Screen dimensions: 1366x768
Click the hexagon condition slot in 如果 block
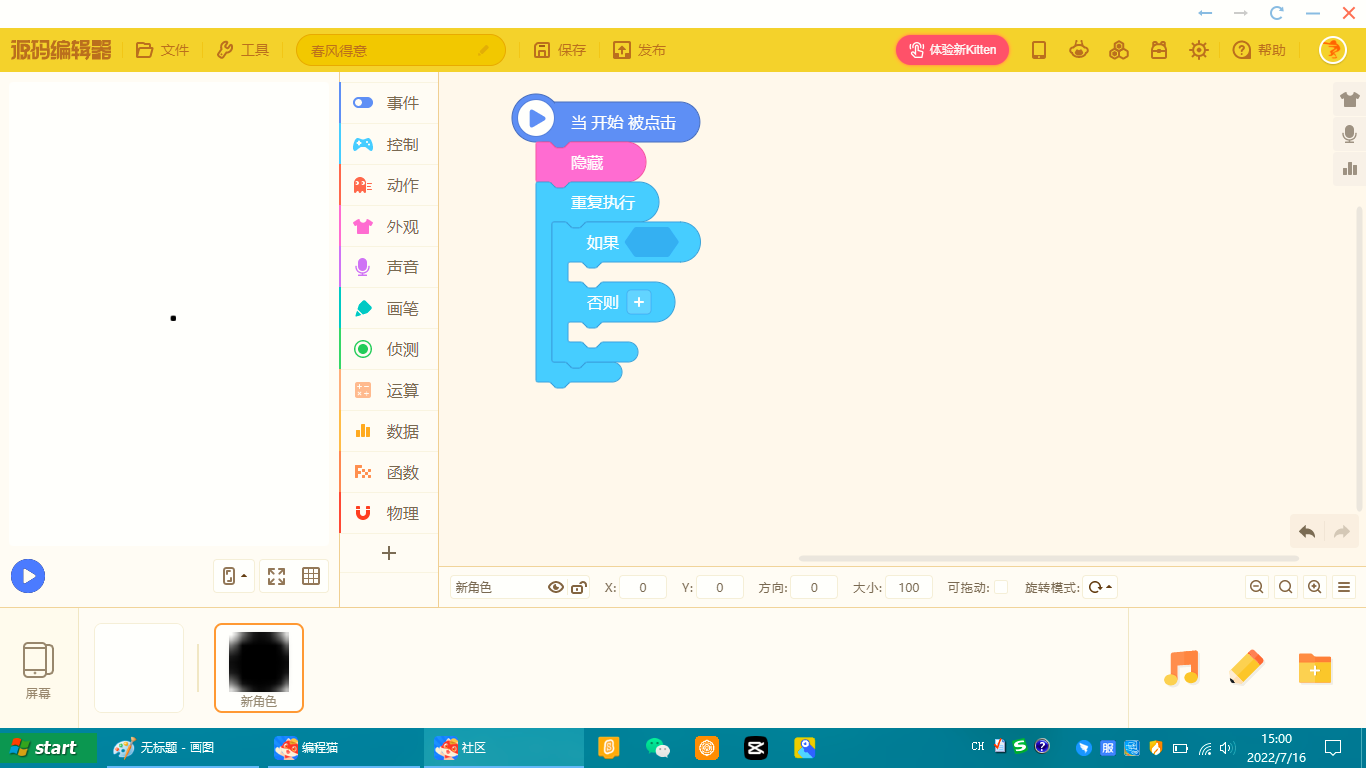point(652,242)
